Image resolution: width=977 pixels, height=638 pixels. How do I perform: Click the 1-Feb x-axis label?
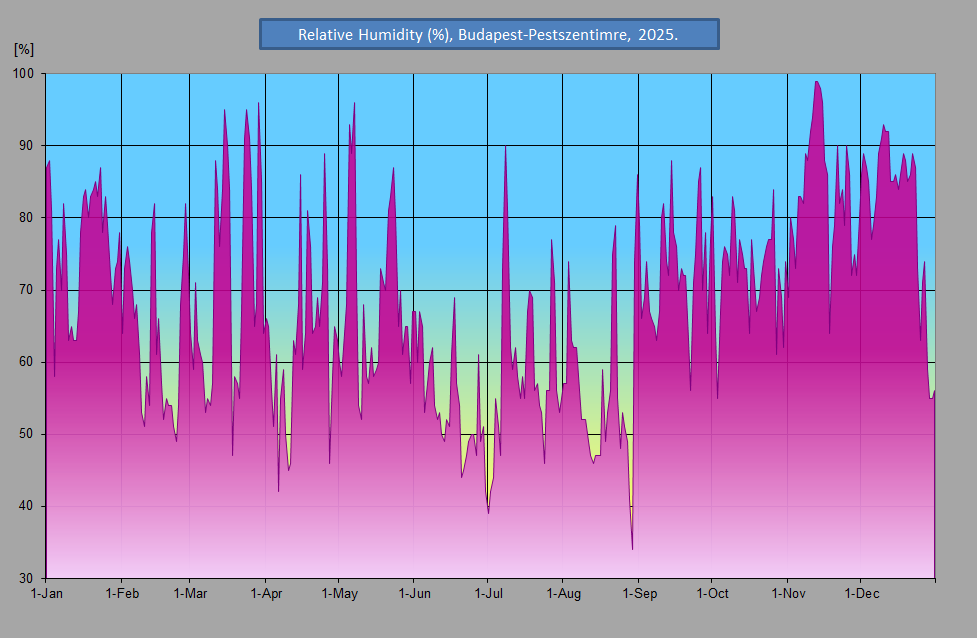tap(122, 593)
